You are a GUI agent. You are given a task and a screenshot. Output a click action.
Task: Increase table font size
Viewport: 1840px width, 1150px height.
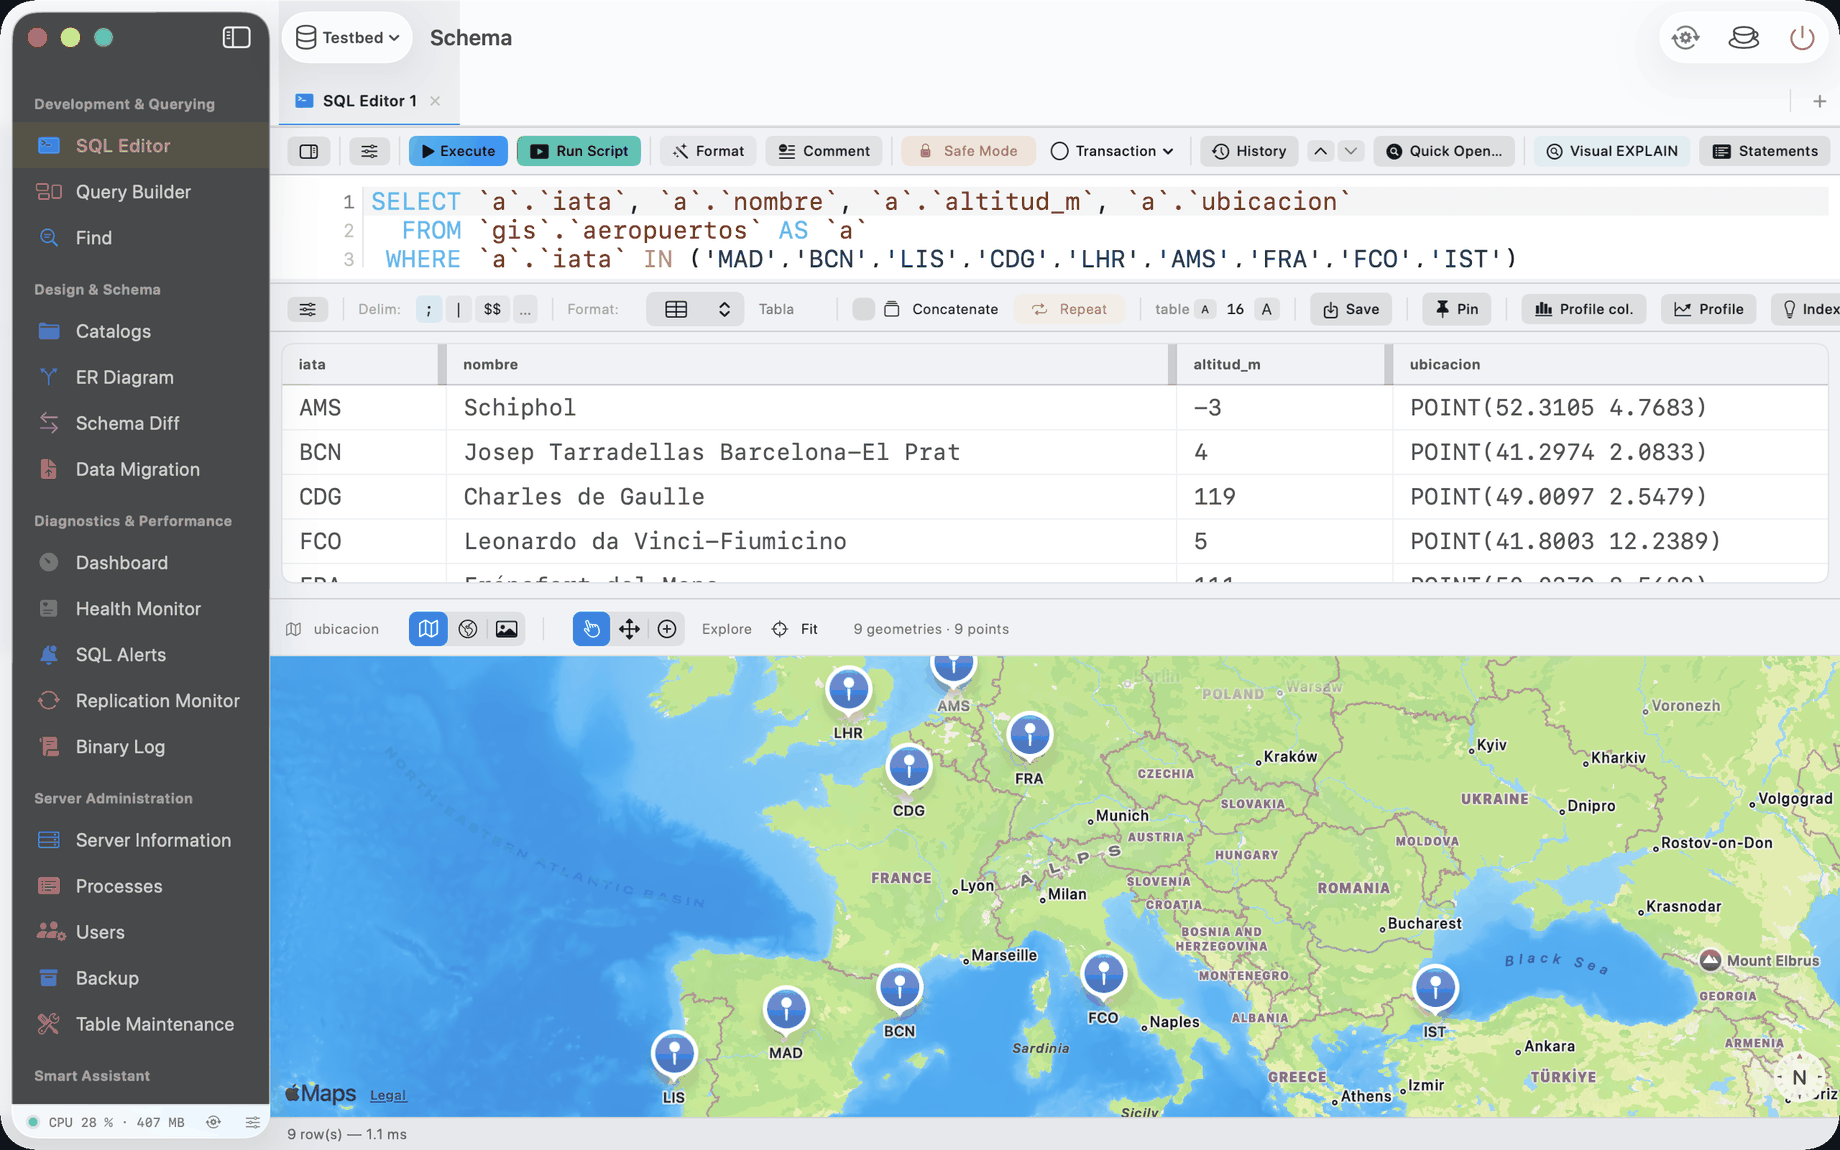point(1267,309)
